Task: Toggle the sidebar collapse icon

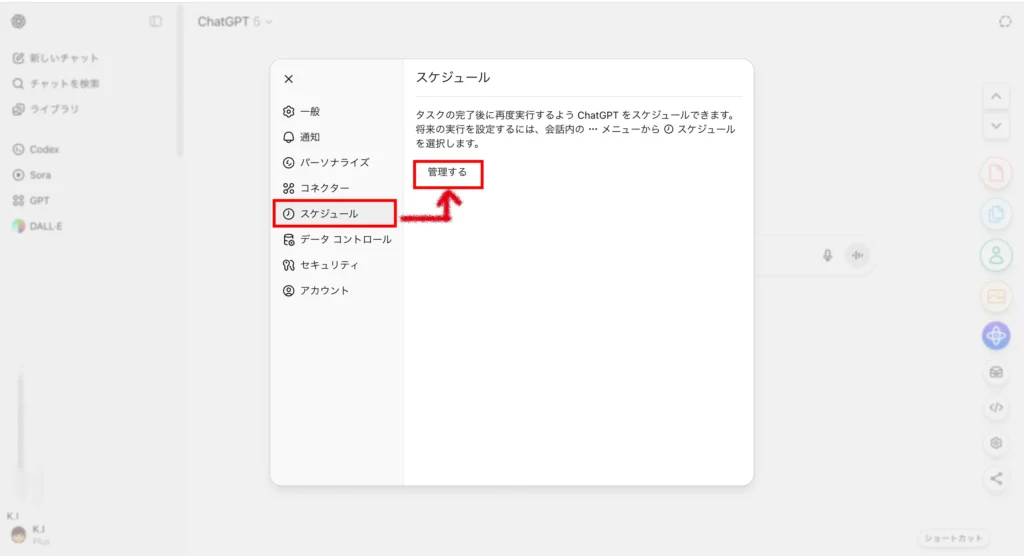Action: coord(155,22)
